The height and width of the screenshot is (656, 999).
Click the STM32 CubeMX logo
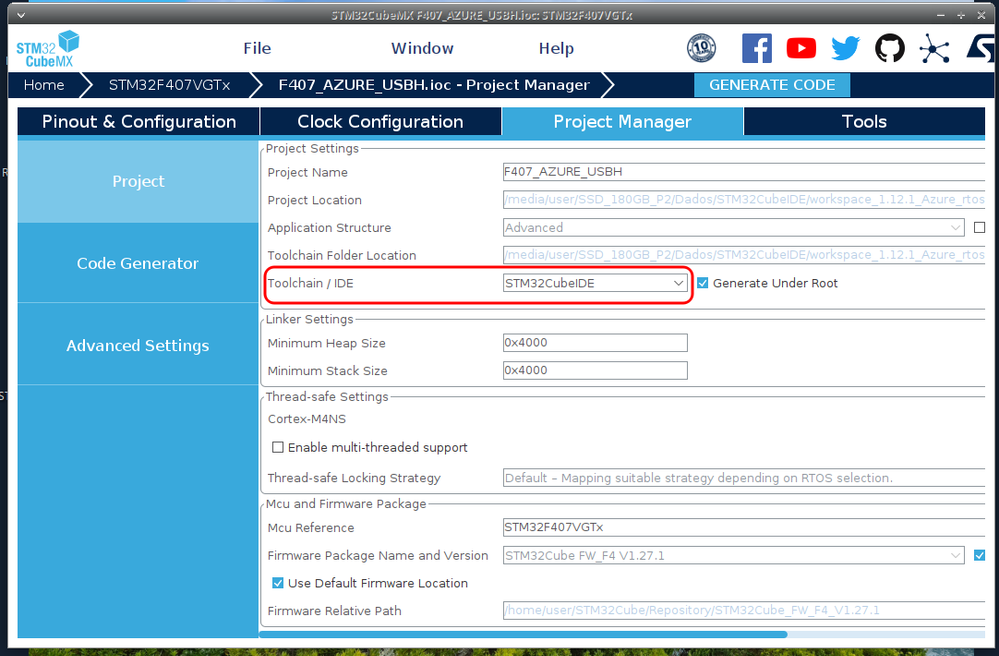click(48, 49)
